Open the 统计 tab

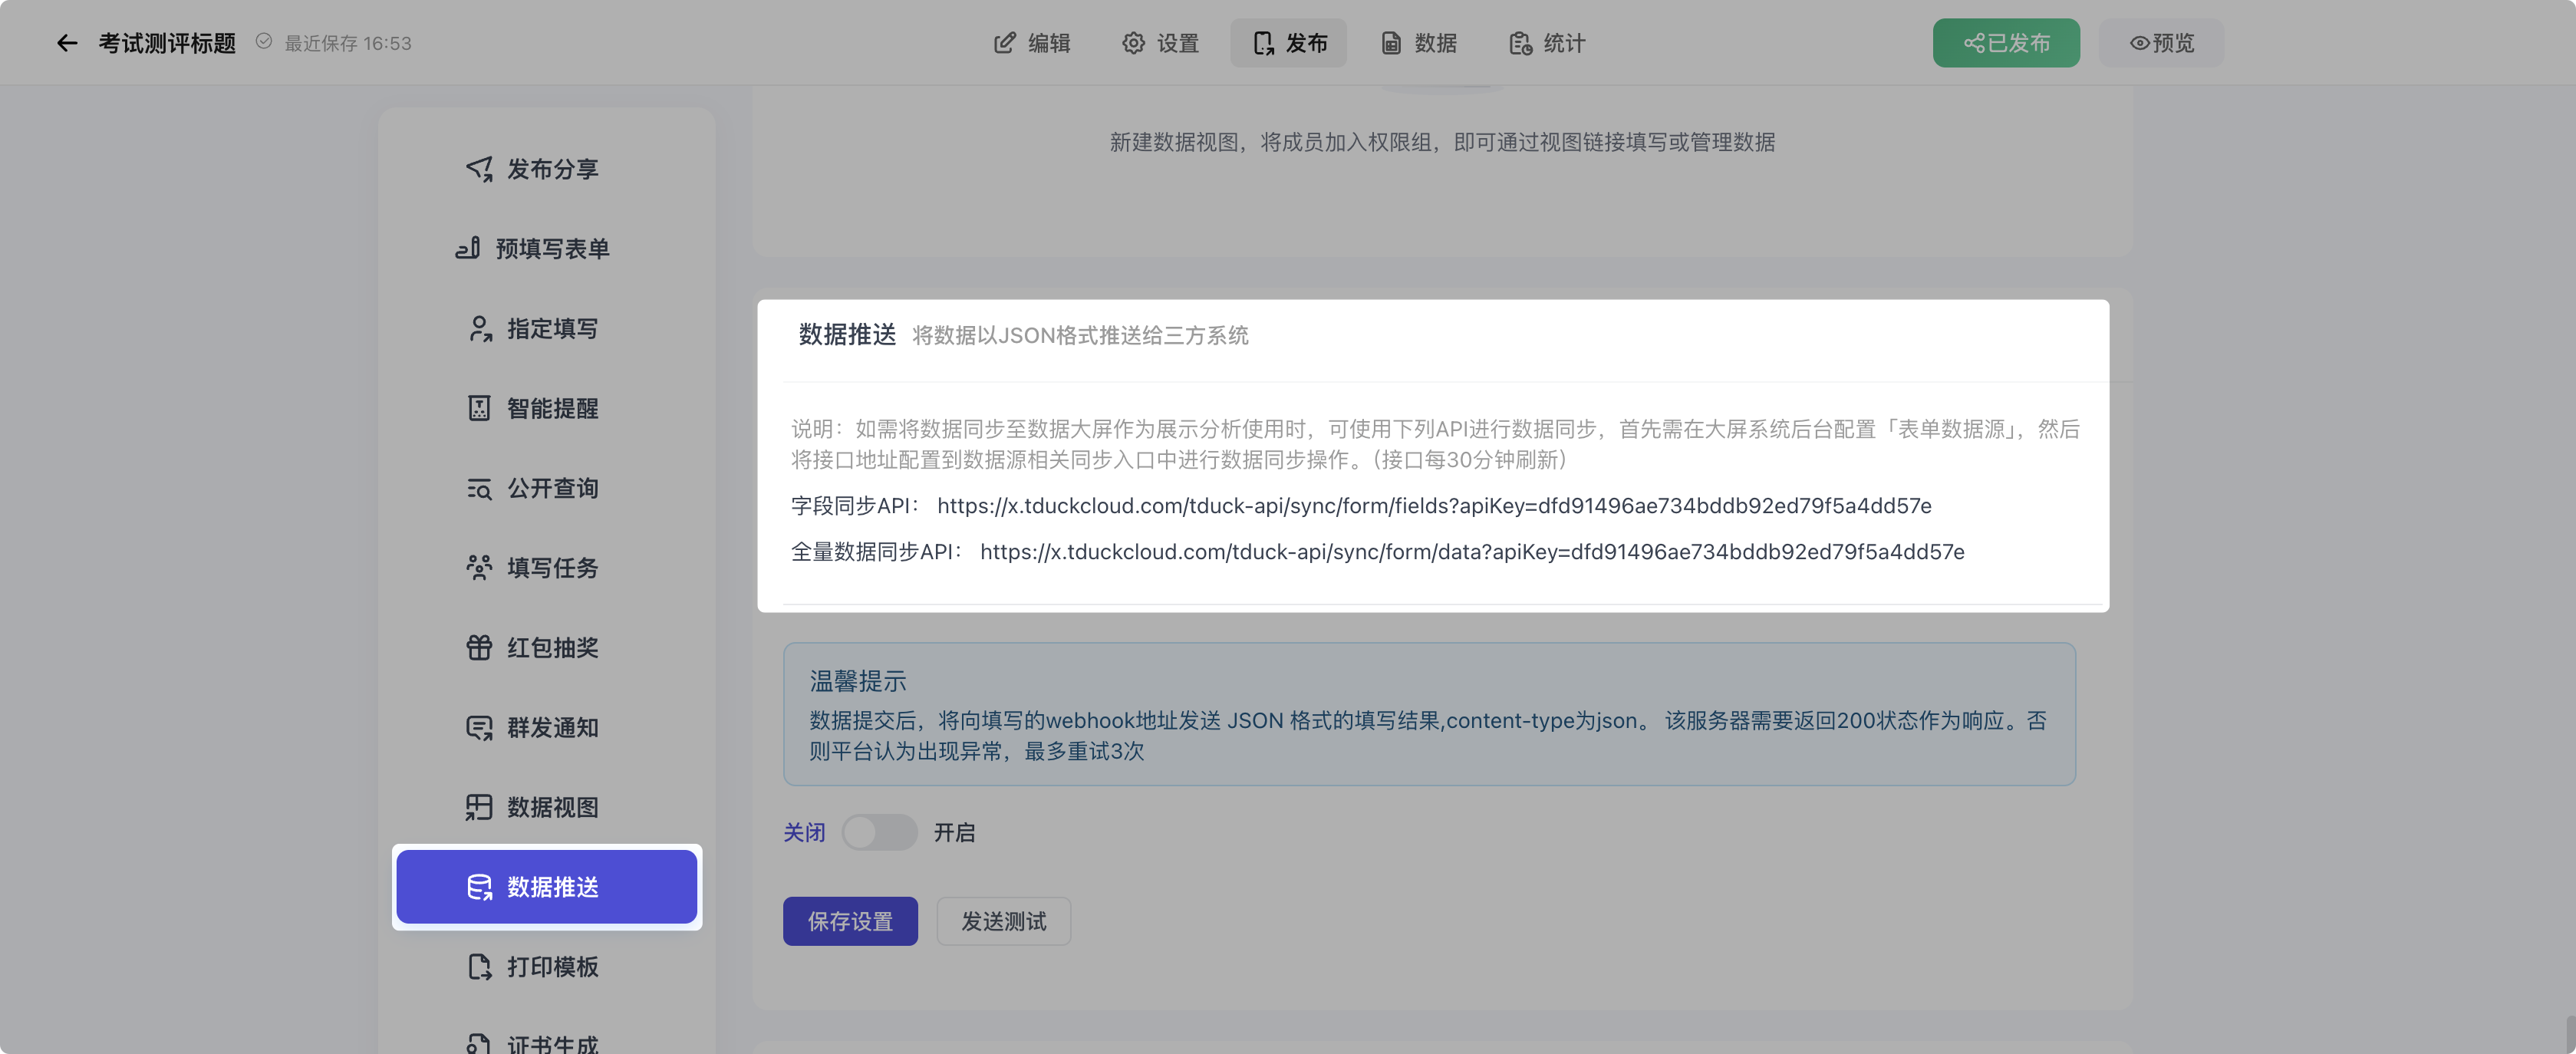(x=1547, y=43)
